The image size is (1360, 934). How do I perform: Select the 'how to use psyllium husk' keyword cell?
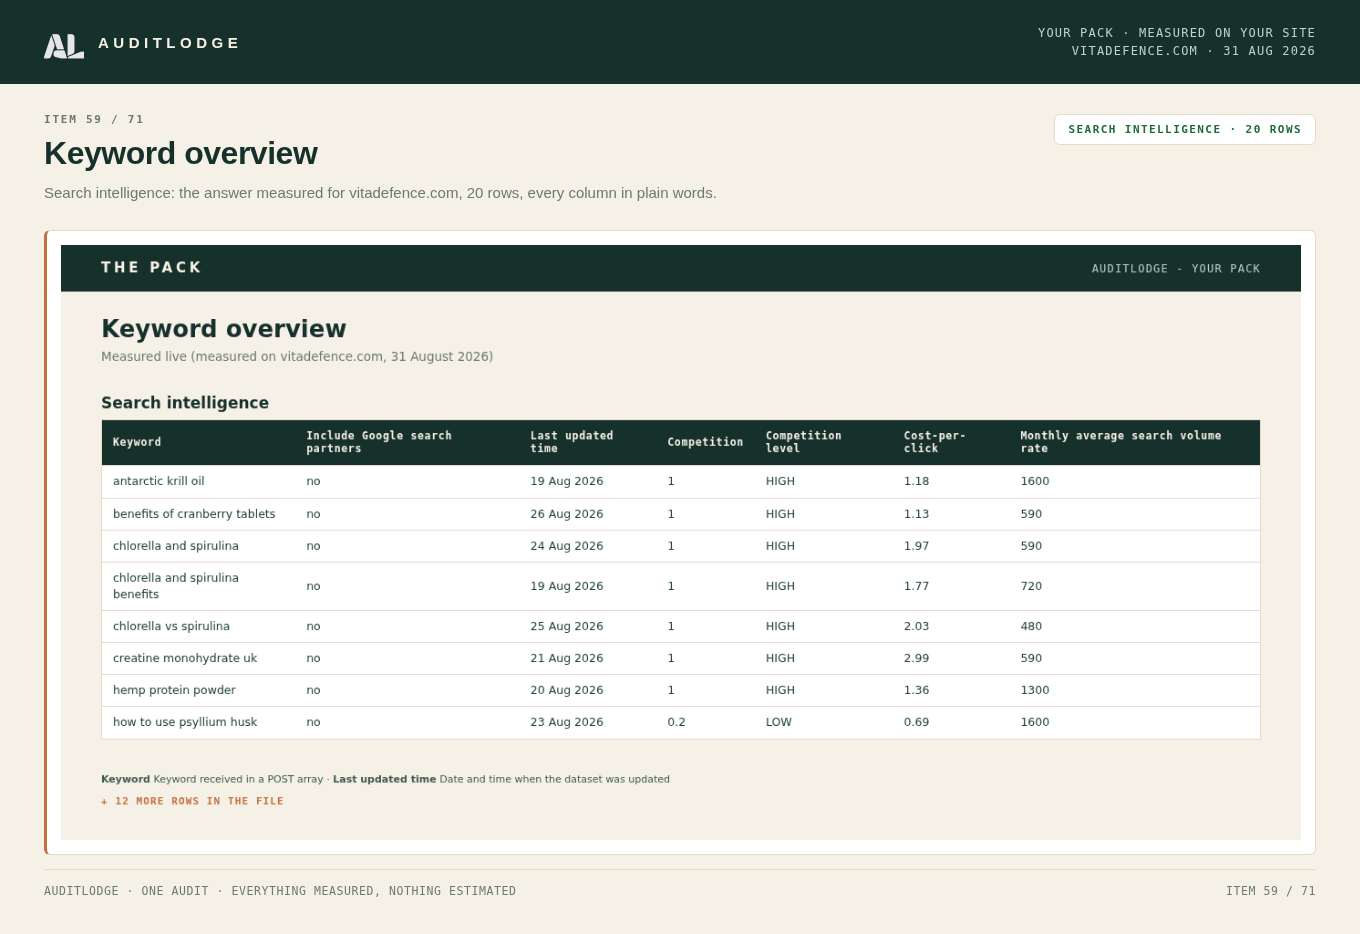185,722
